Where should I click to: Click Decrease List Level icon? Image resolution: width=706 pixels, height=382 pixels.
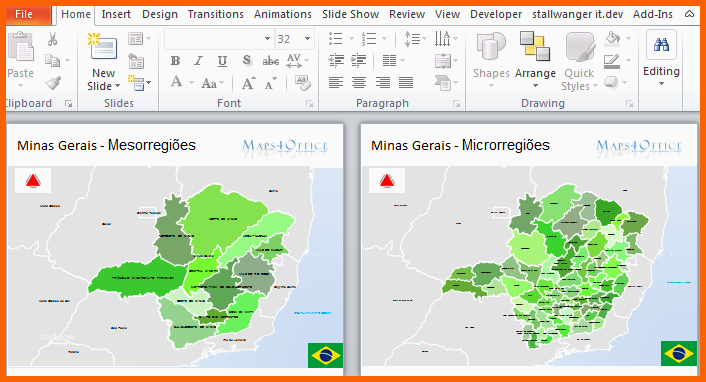click(336, 60)
